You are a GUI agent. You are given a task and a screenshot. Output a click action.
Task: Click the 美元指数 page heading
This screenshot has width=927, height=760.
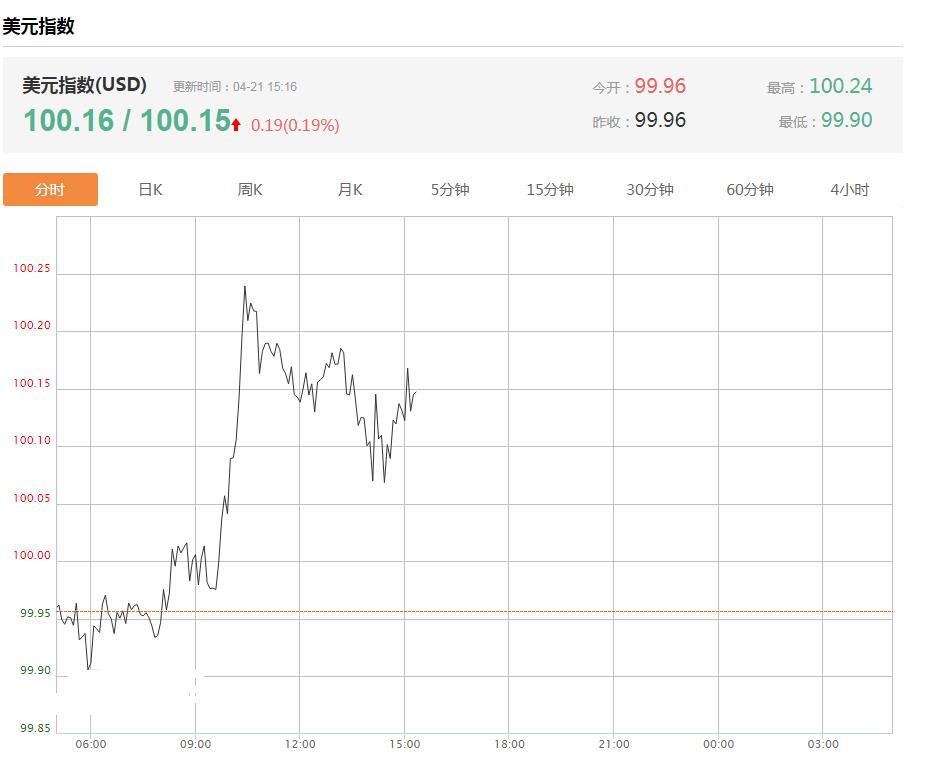tap(39, 26)
